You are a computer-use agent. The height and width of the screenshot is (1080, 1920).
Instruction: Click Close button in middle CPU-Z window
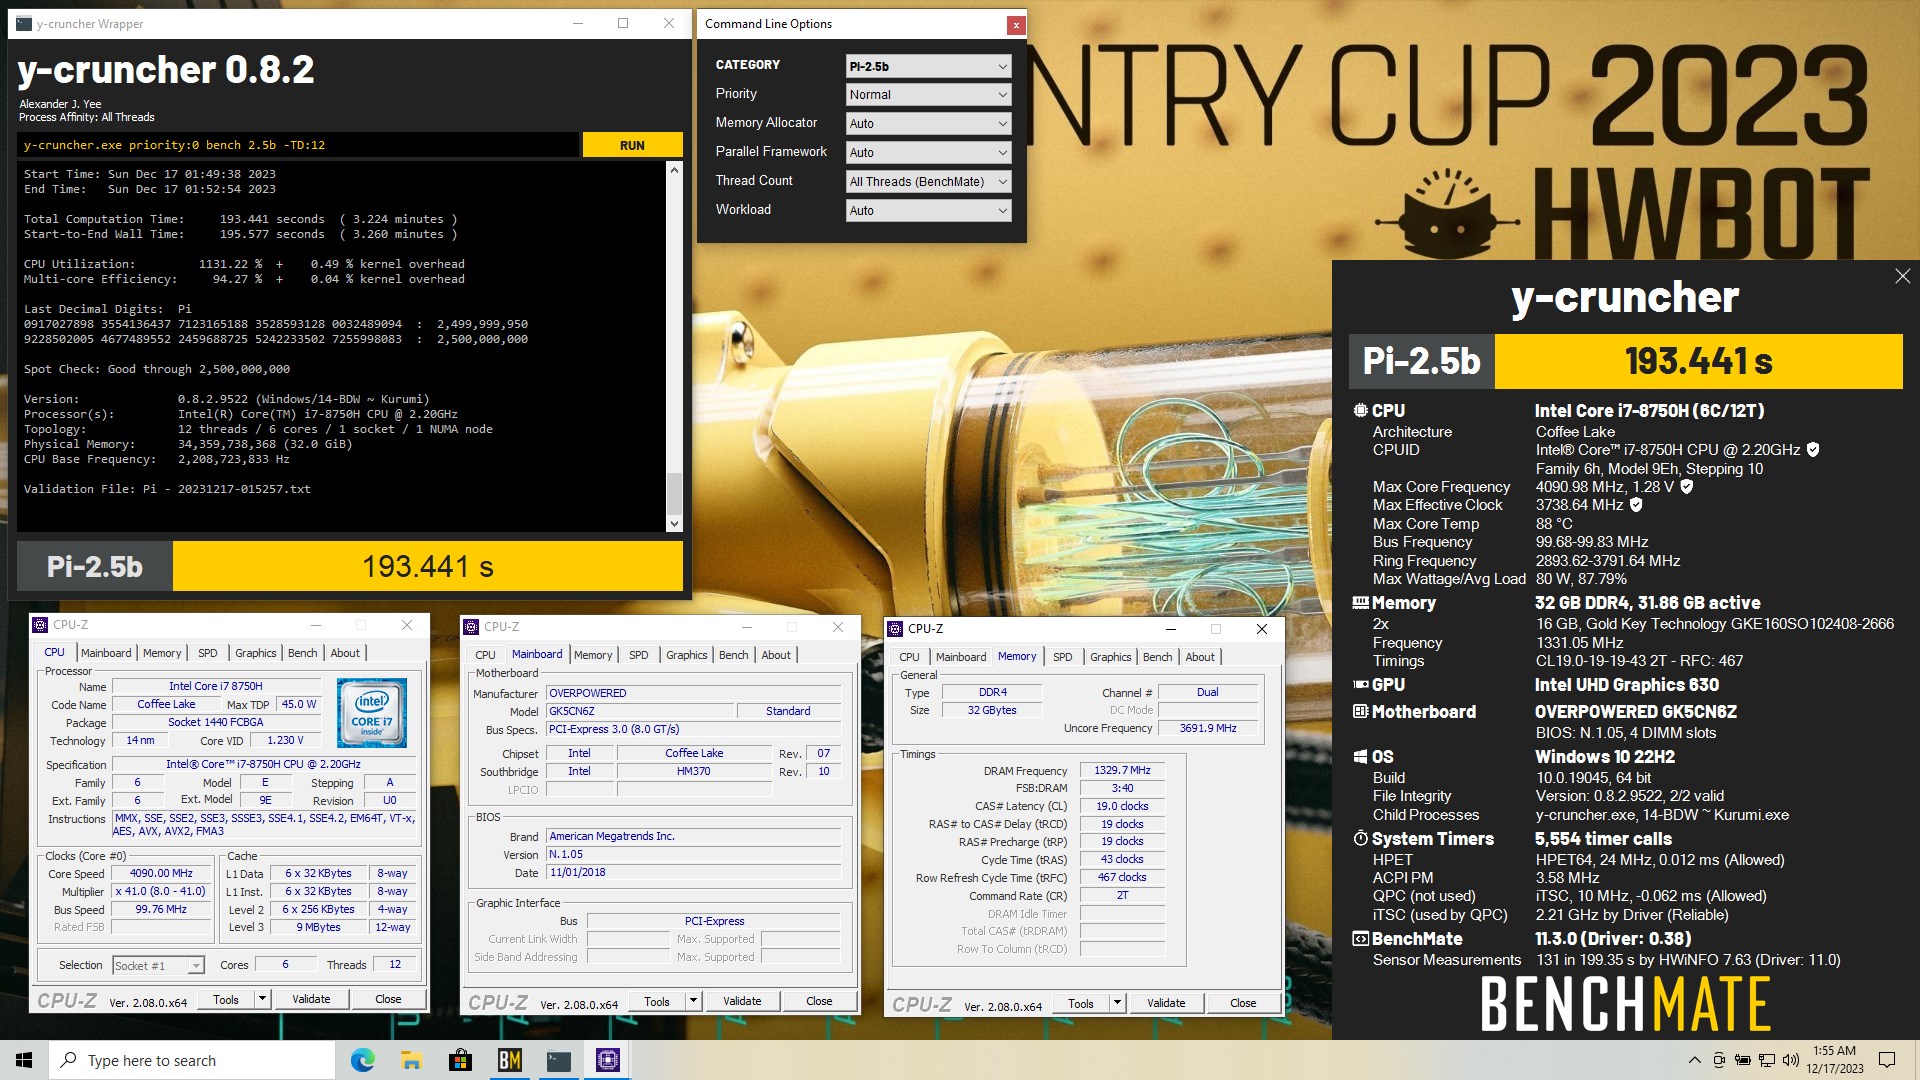pos(819,1001)
